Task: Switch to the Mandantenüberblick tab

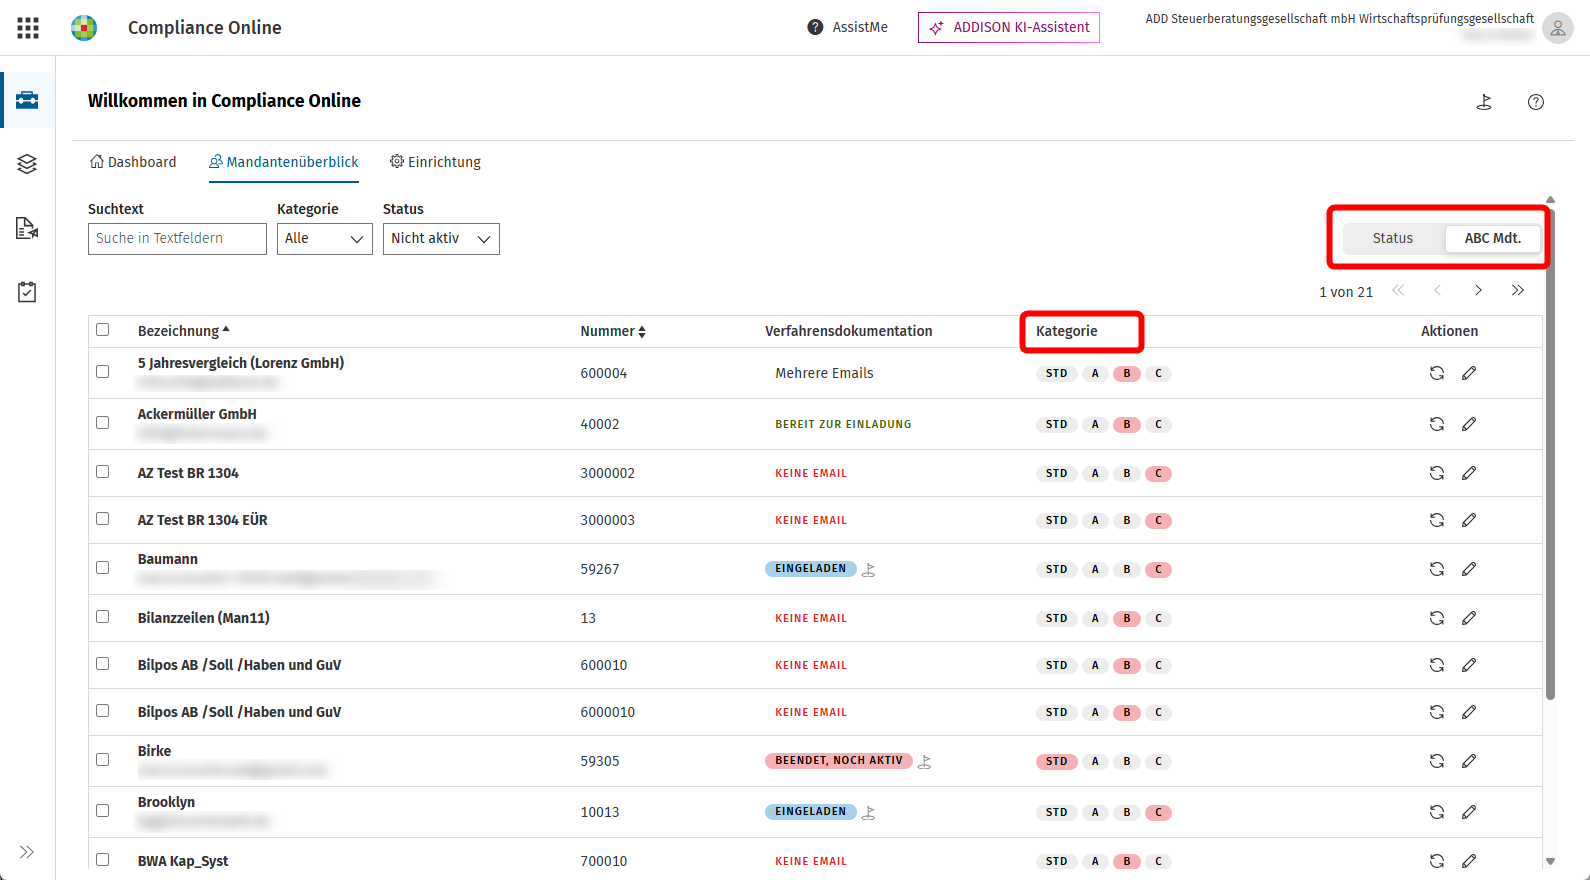Action: click(x=284, y=162)
